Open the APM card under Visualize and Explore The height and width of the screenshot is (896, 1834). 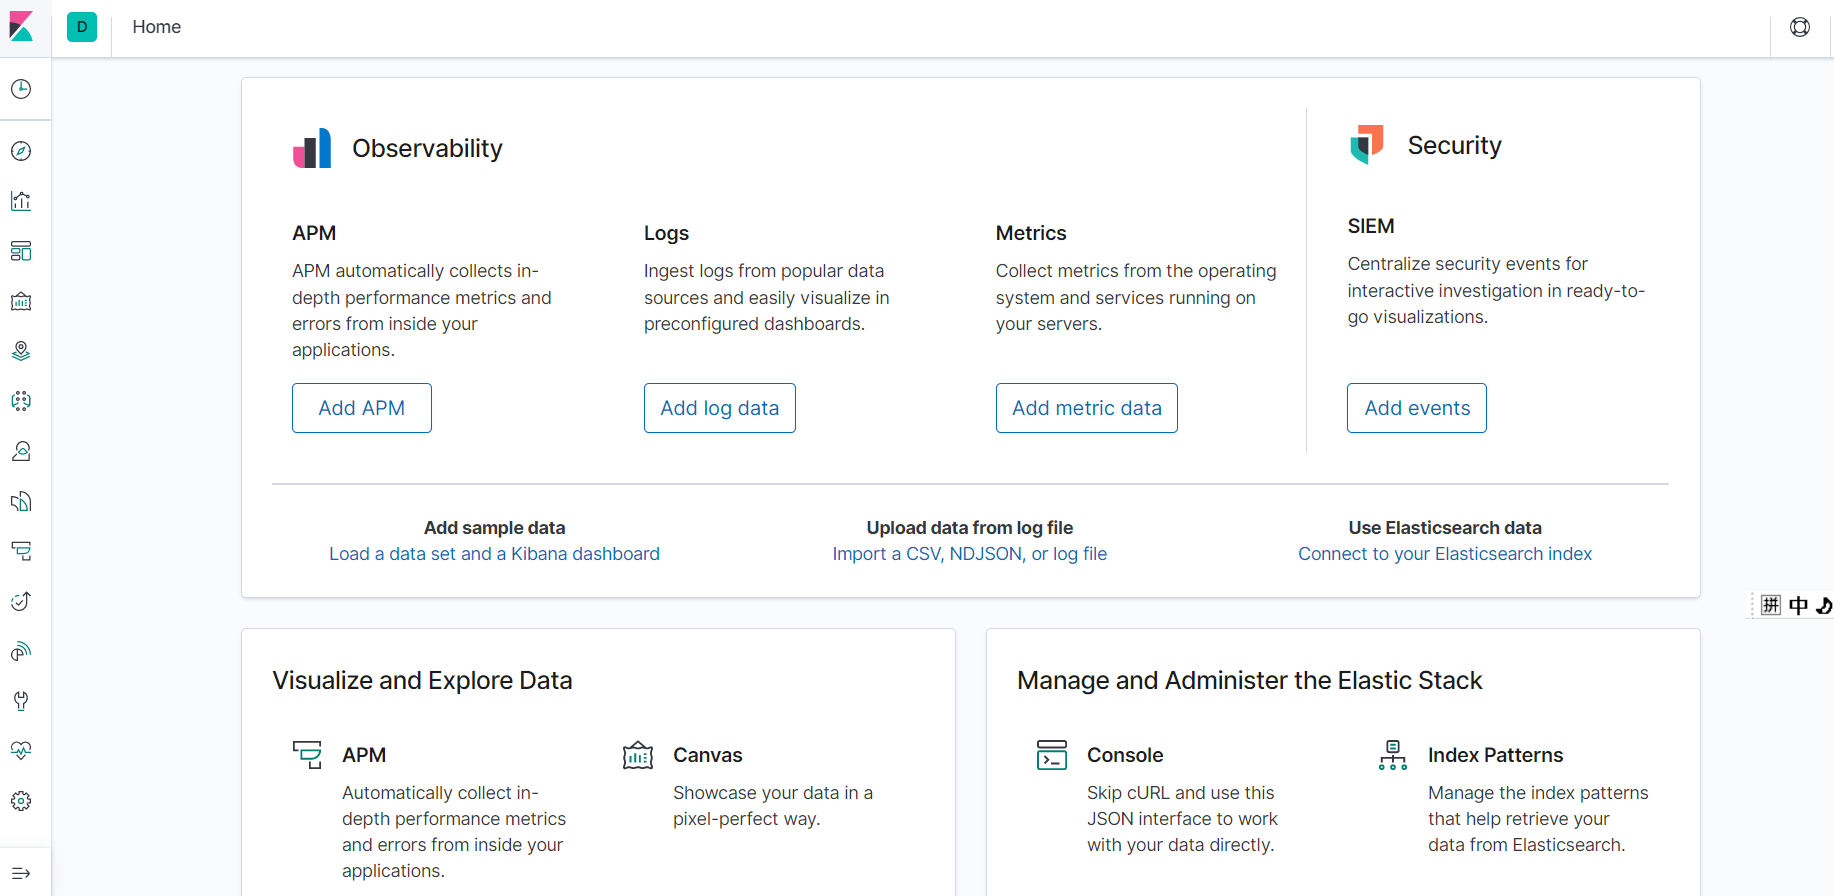coord(364,755)
